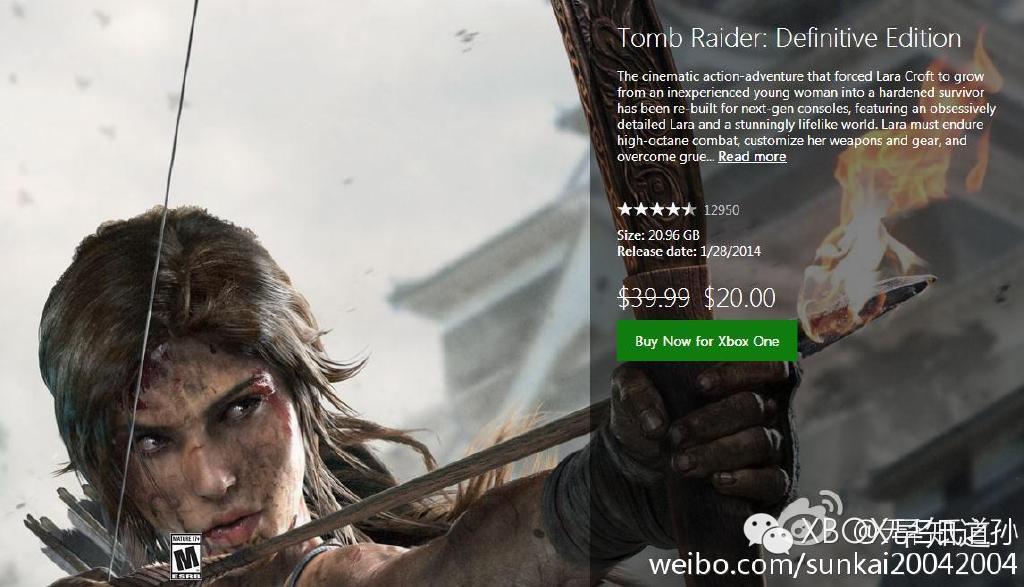Click the first star in the rating
Viewport: 1024px width, 587px height.
click(624, 210)
